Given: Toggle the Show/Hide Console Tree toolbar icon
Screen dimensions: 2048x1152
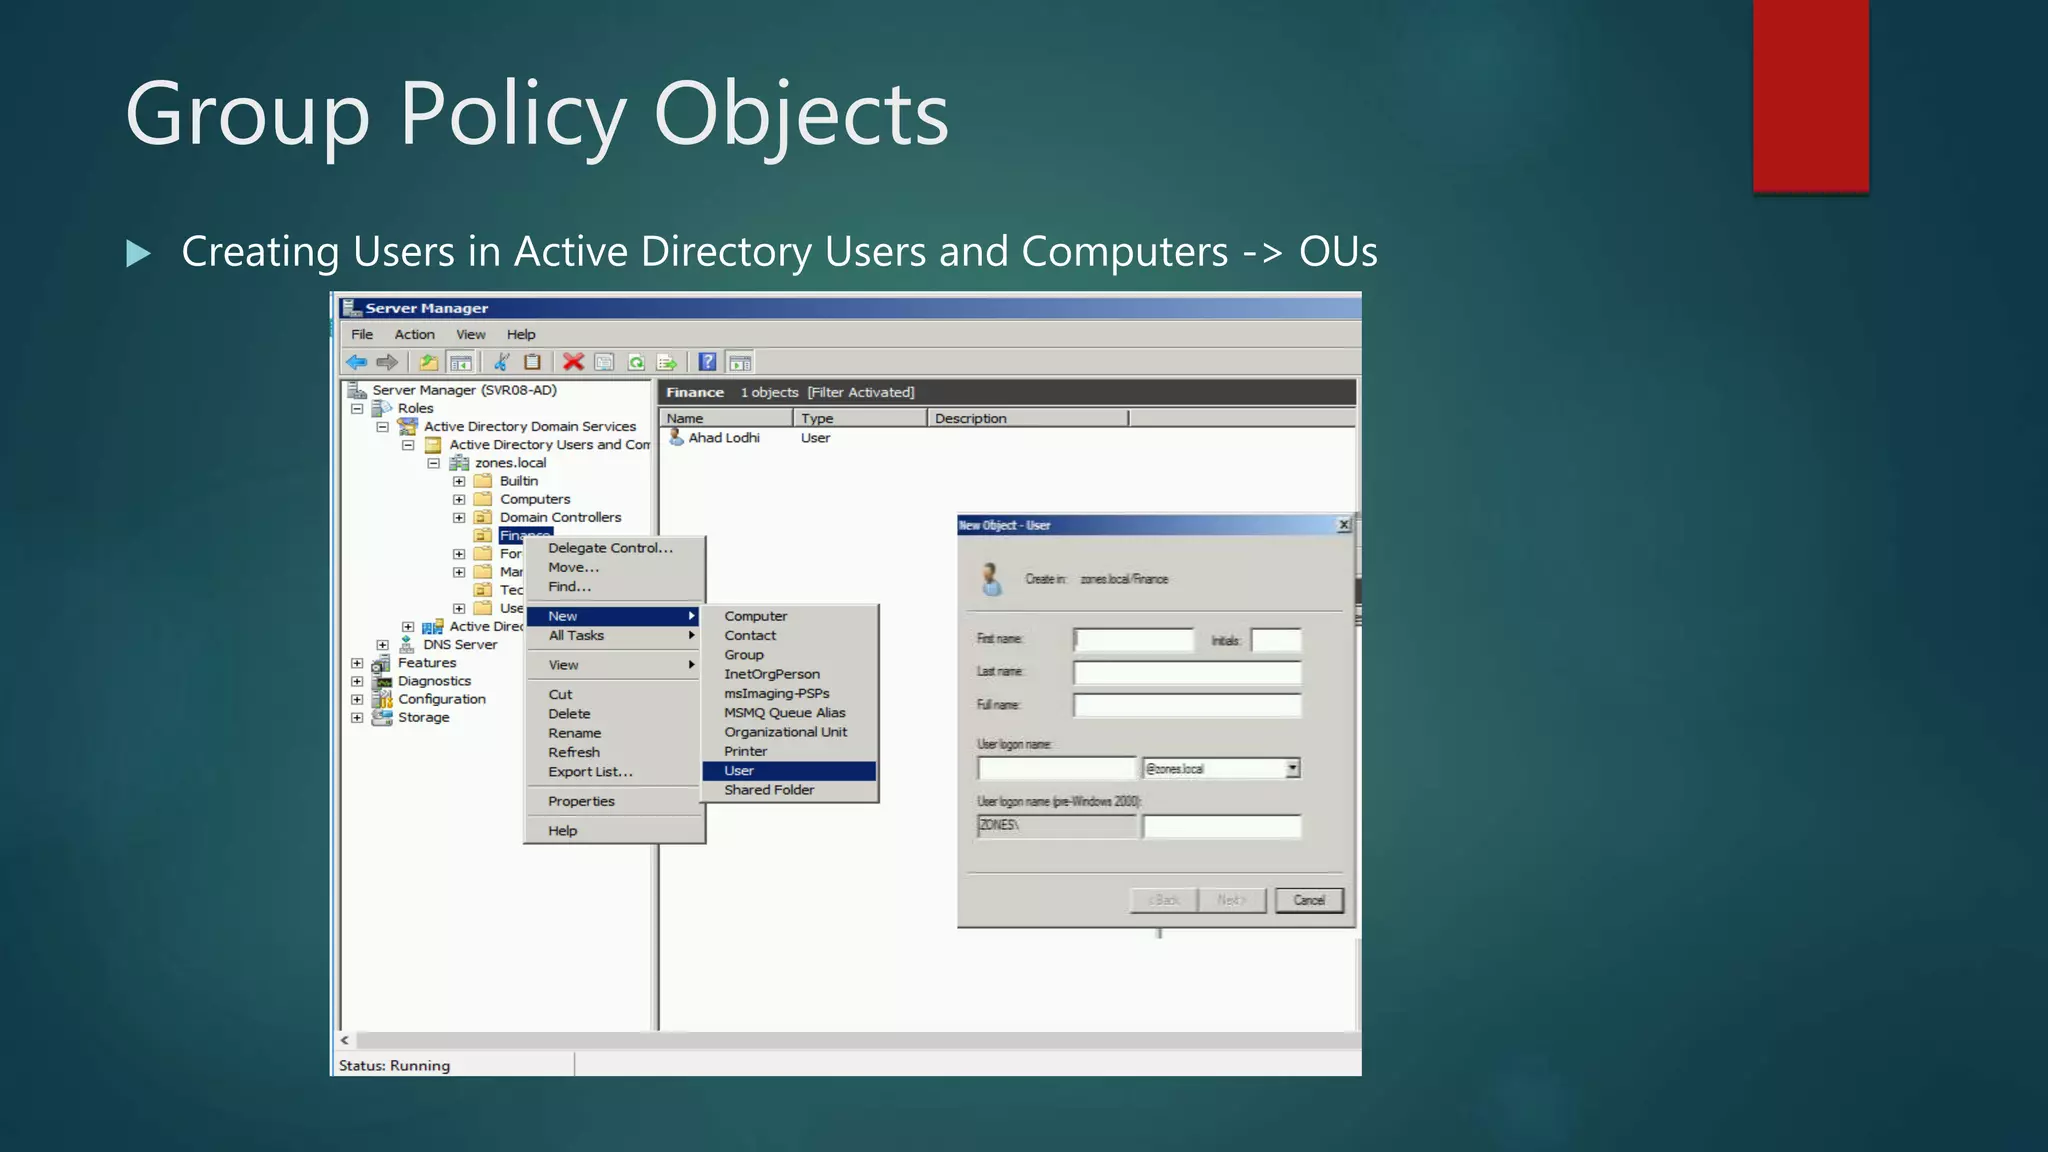Looking at the screenshot, I should click(x=460, y=362).
